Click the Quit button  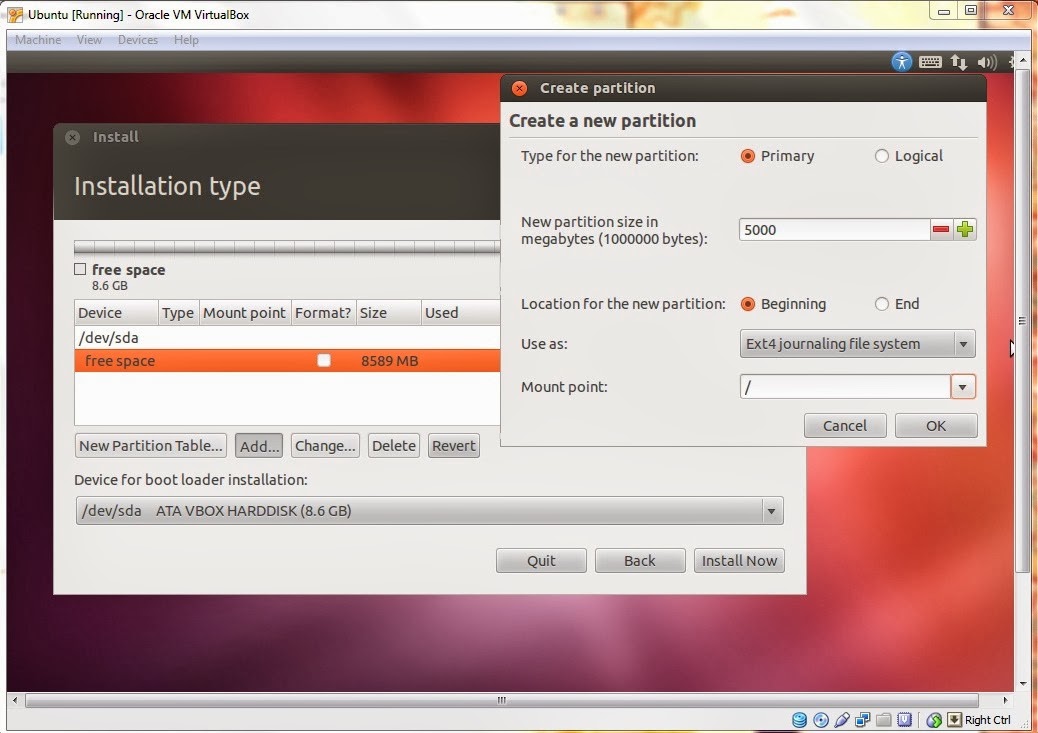point(541,560)
